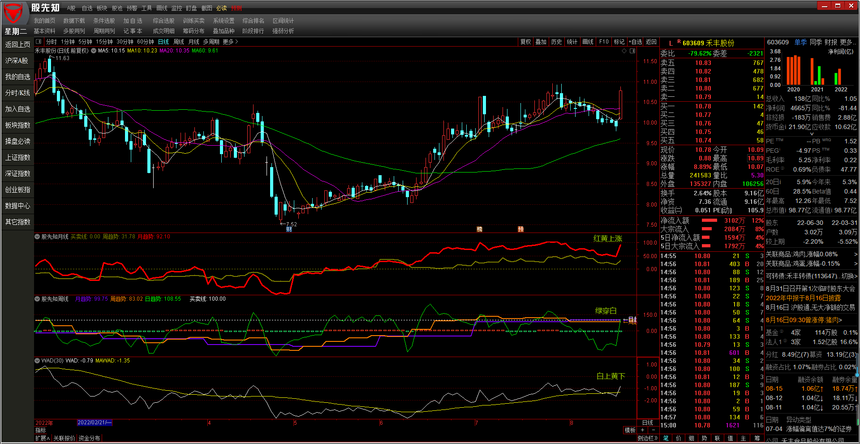Click the L marker beside stock code 603609
Image resolution: width=860 pixels, height=444 pixels.
(x=670, y=43)
